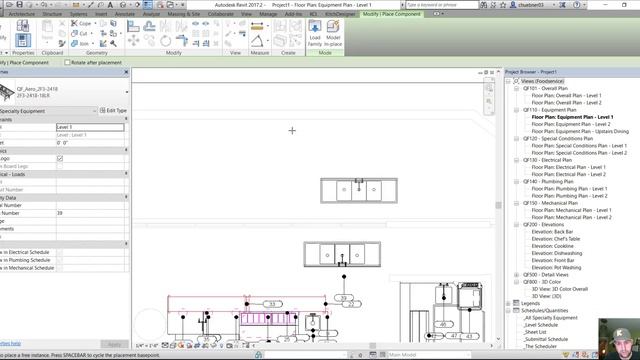Click the Properties palette icon in ribbon
640x360 pixels.
point(23,40)
